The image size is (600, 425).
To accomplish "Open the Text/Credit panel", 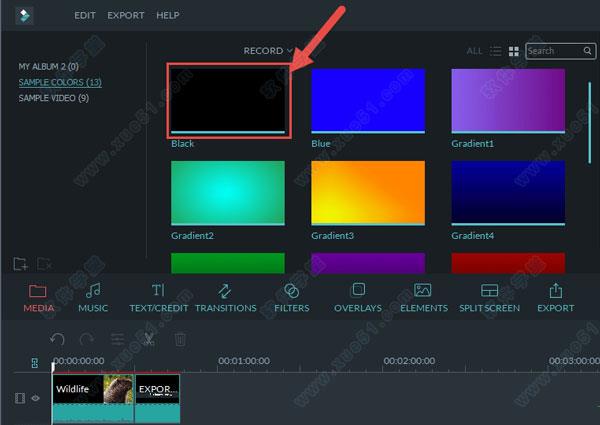I will [158, 297].
